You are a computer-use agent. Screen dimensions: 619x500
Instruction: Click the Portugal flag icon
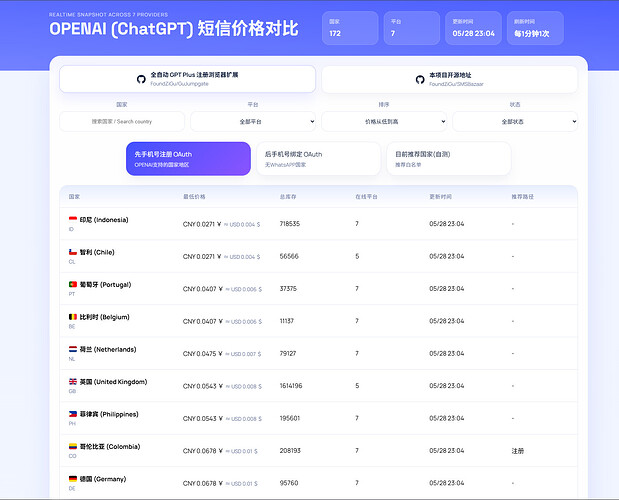pos(73,284)
